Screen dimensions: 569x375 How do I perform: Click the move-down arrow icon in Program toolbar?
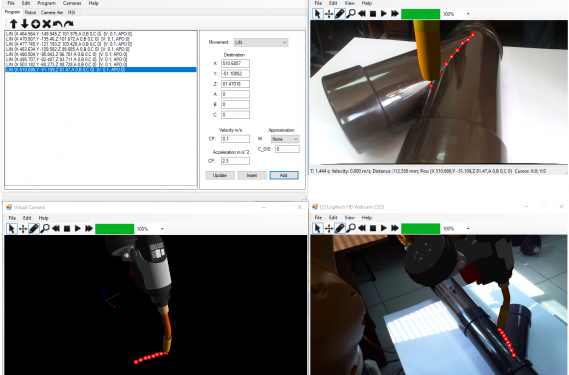pyautogui.click(x=24, y=24)
